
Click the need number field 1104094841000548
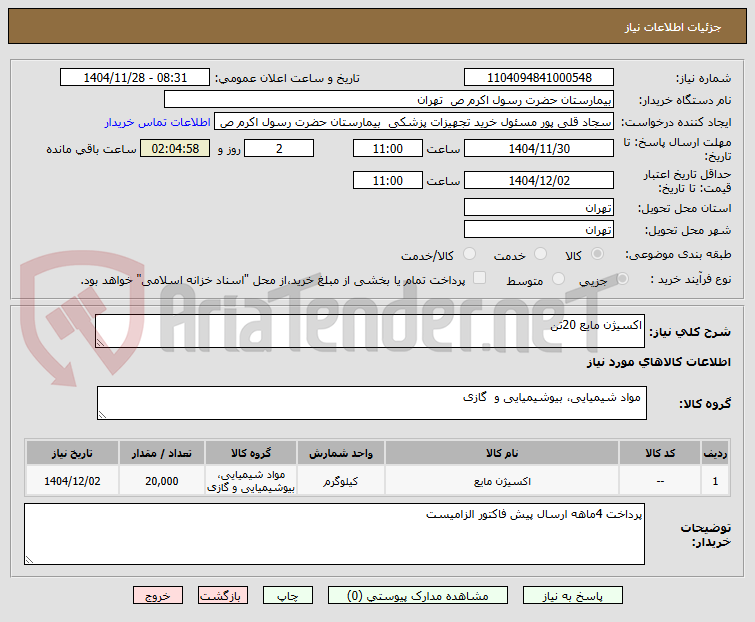(539, 77)
